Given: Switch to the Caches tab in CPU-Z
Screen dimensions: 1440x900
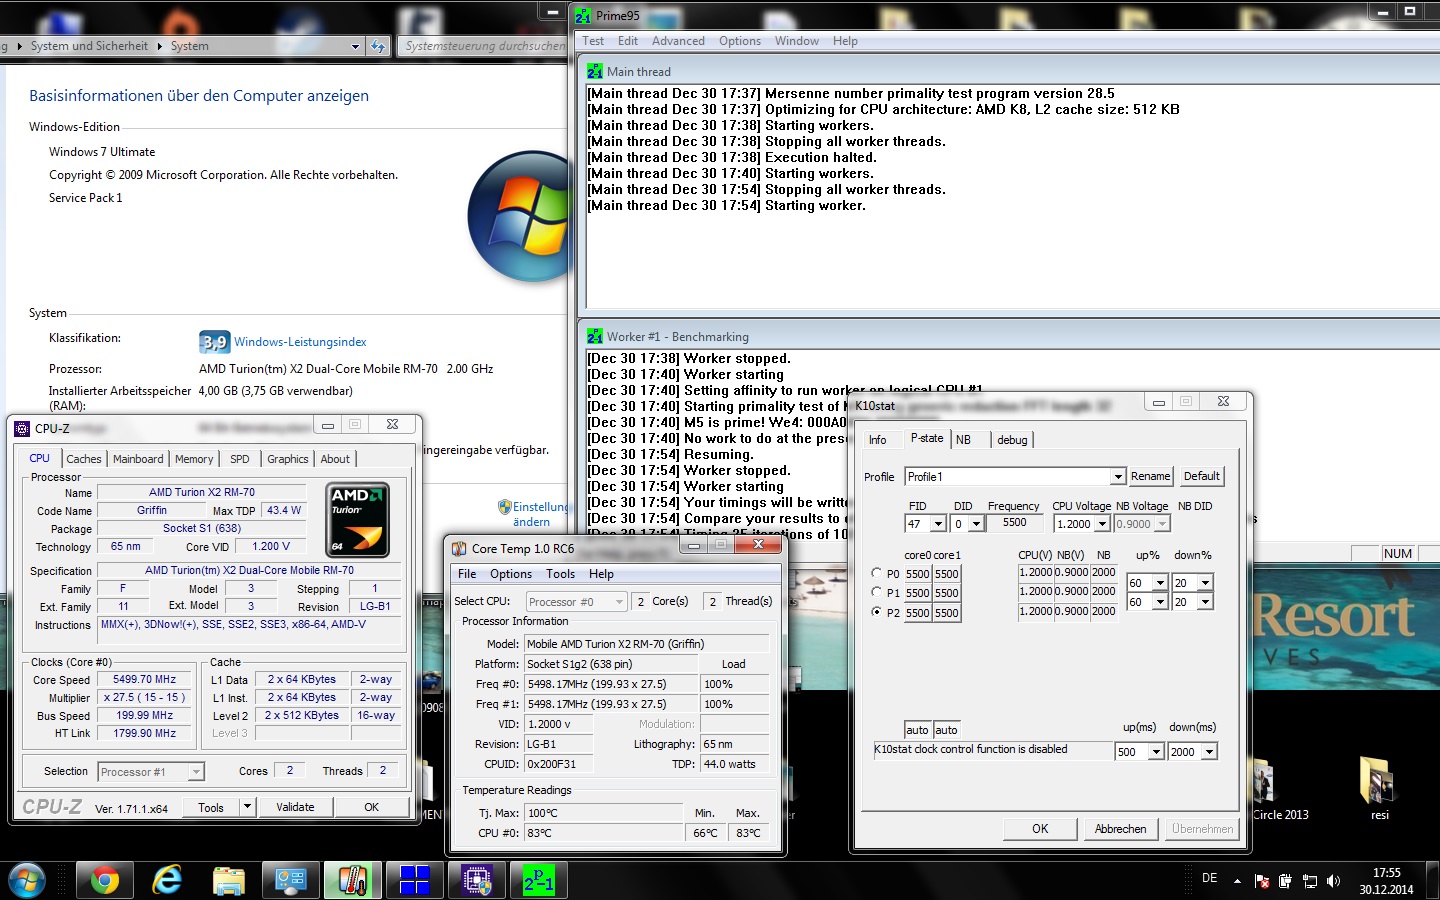Looking at the screenshot, I should pos(84,459).
